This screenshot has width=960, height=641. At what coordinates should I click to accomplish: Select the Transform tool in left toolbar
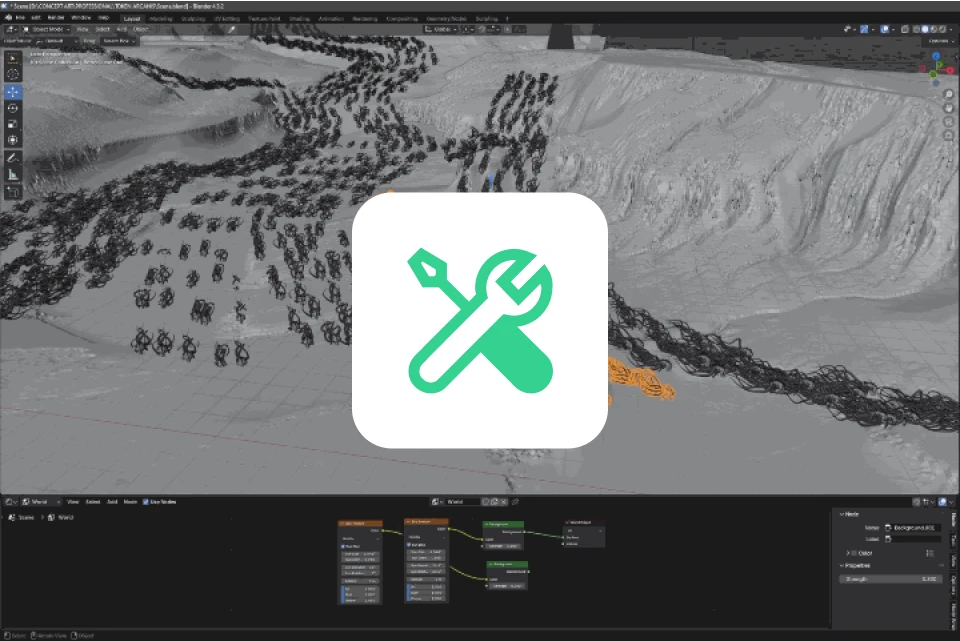pyautogui.click(x=13, y=140)
